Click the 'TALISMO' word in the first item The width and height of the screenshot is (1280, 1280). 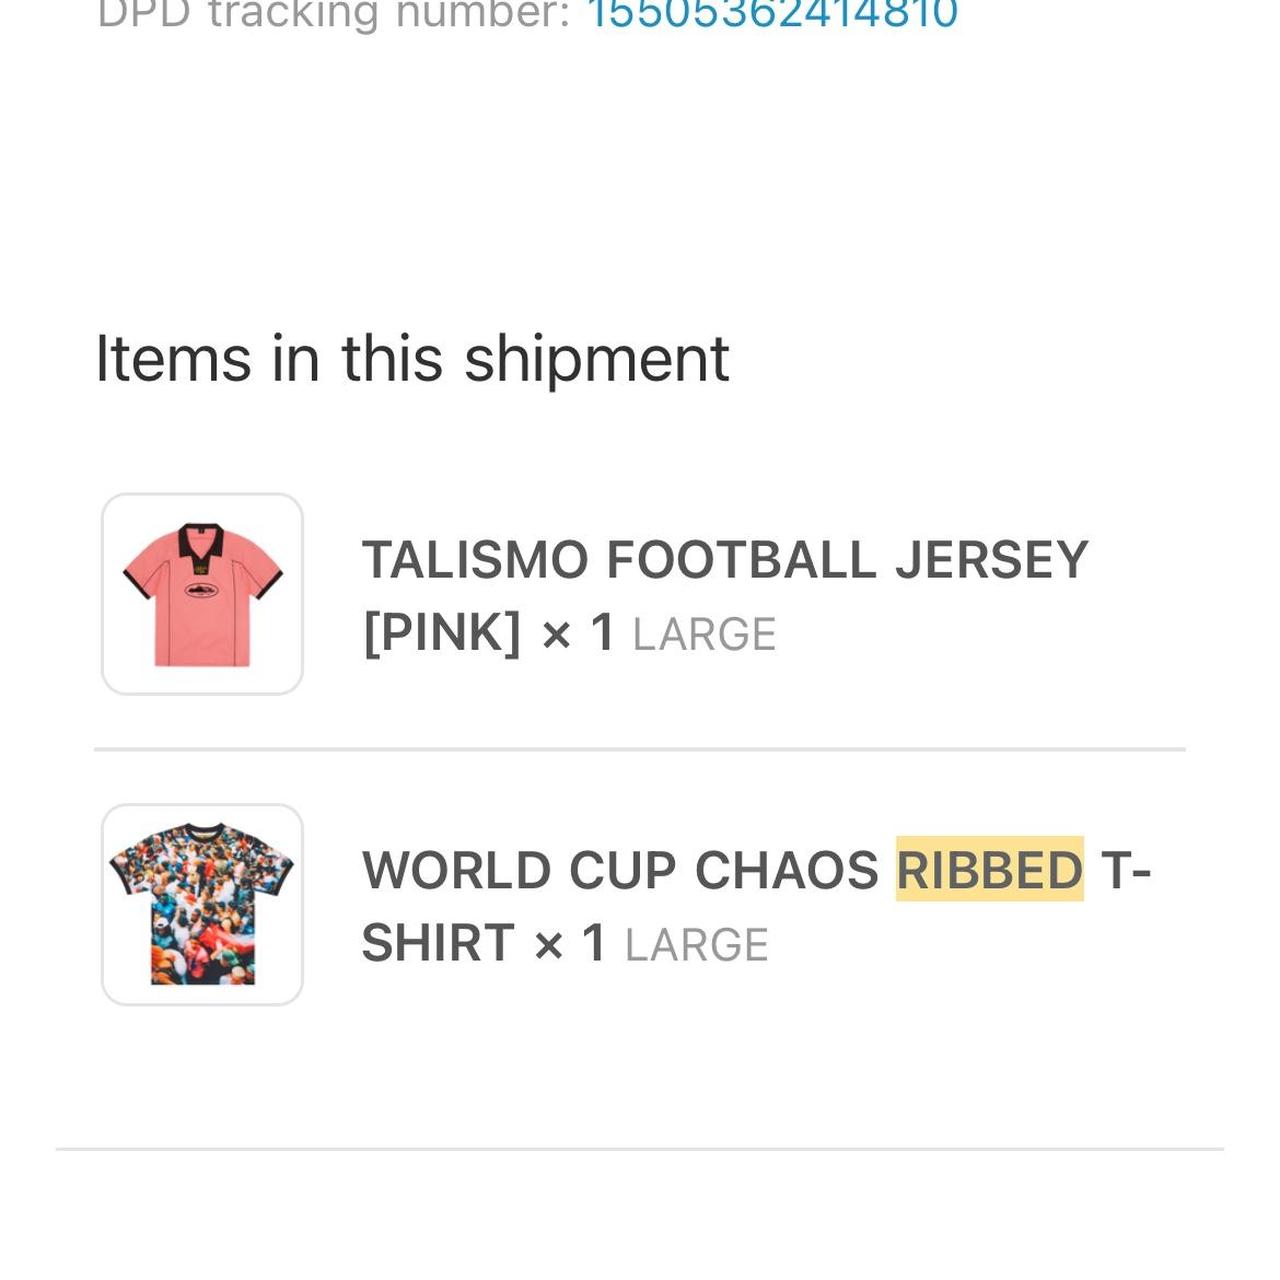point(475,559)
